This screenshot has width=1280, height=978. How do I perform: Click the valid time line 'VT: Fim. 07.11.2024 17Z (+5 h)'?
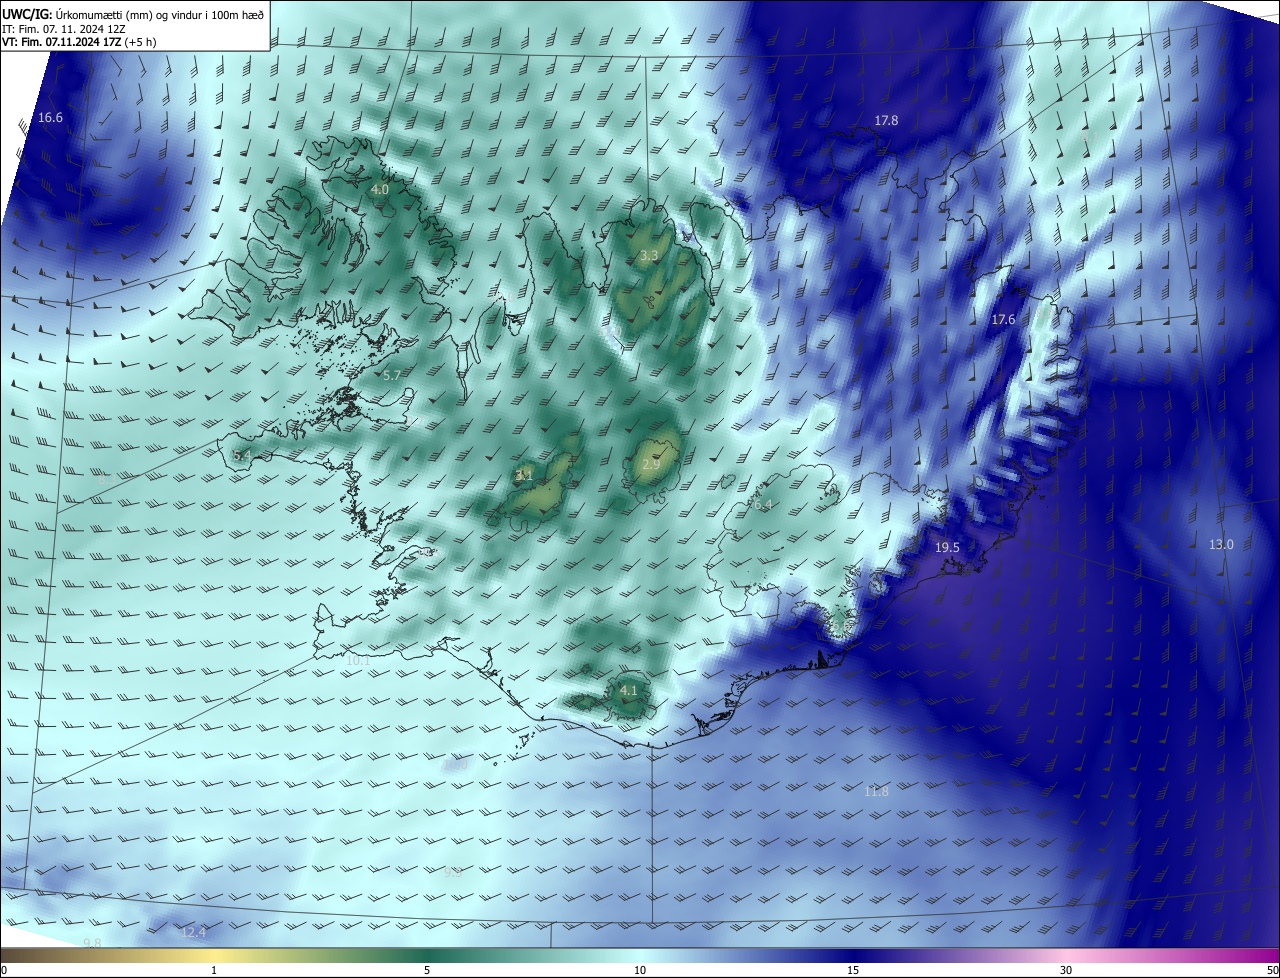(79, 42)
